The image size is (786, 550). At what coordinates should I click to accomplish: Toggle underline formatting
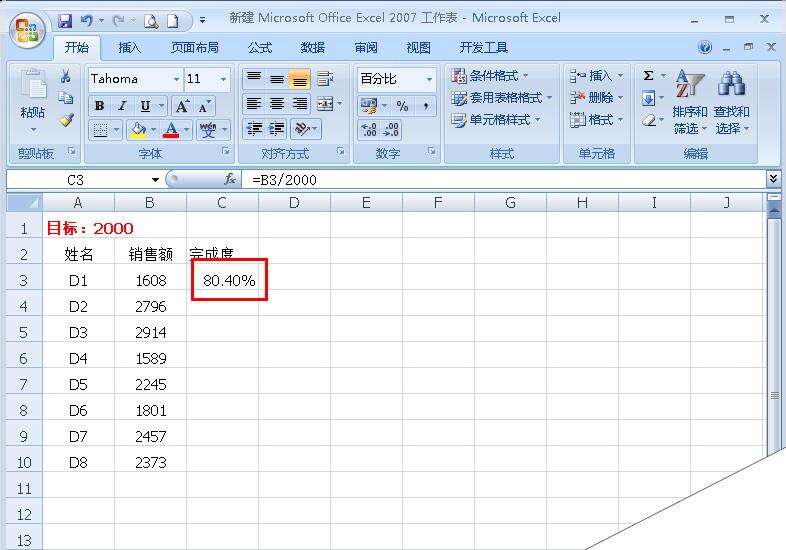(x=145, y=106)
